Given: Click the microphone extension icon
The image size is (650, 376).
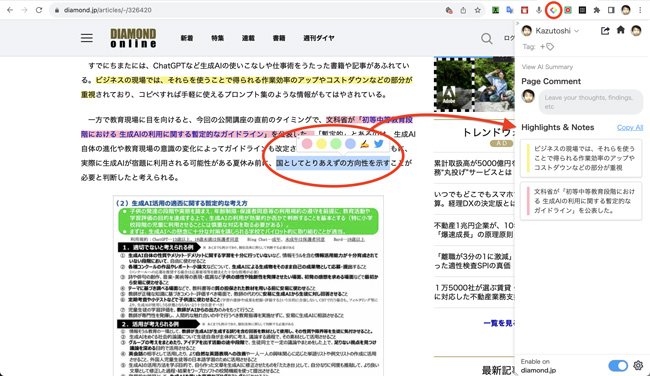Looking at the screenshot, I should [539, 10].
